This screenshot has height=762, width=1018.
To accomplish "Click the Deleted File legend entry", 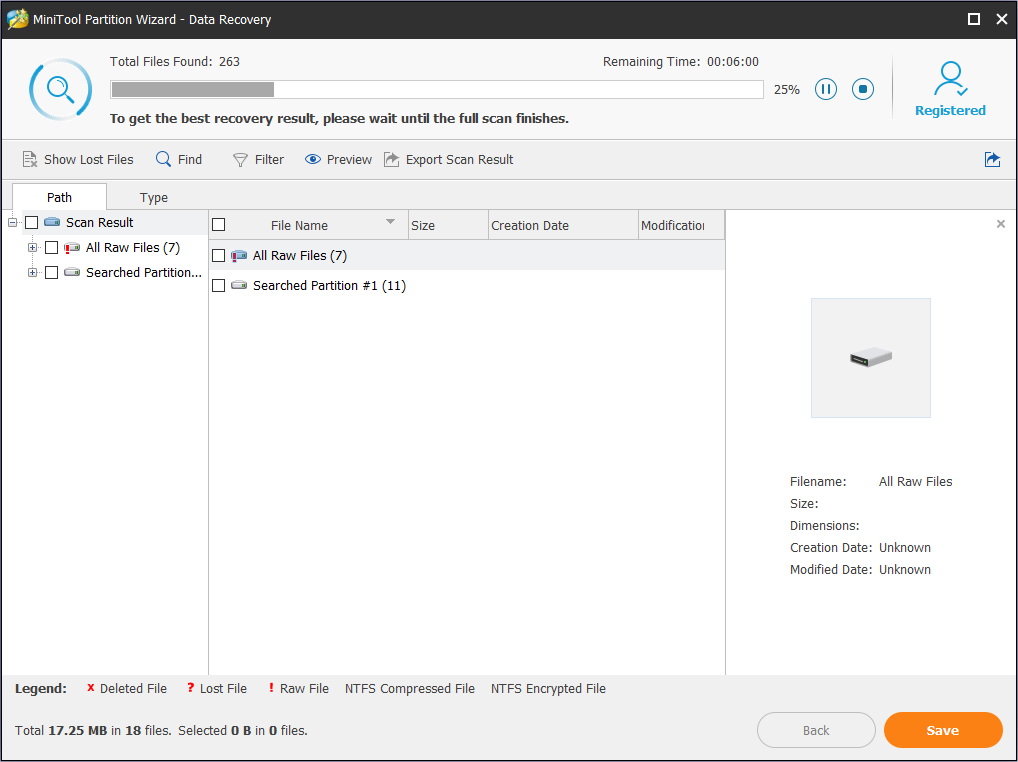I will tap(127, 689).
